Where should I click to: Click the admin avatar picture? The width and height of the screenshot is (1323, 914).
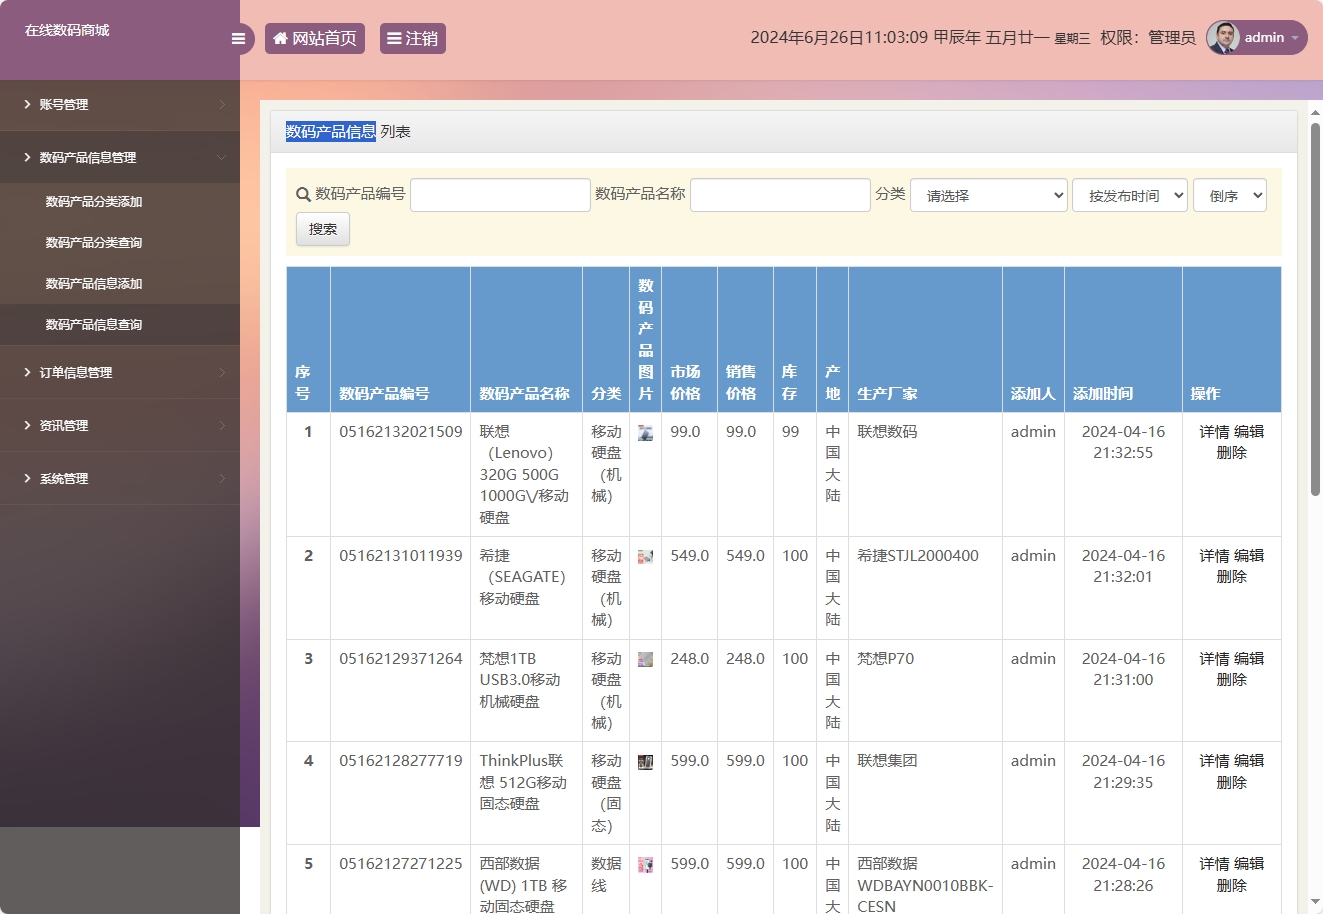[1222, 37]
